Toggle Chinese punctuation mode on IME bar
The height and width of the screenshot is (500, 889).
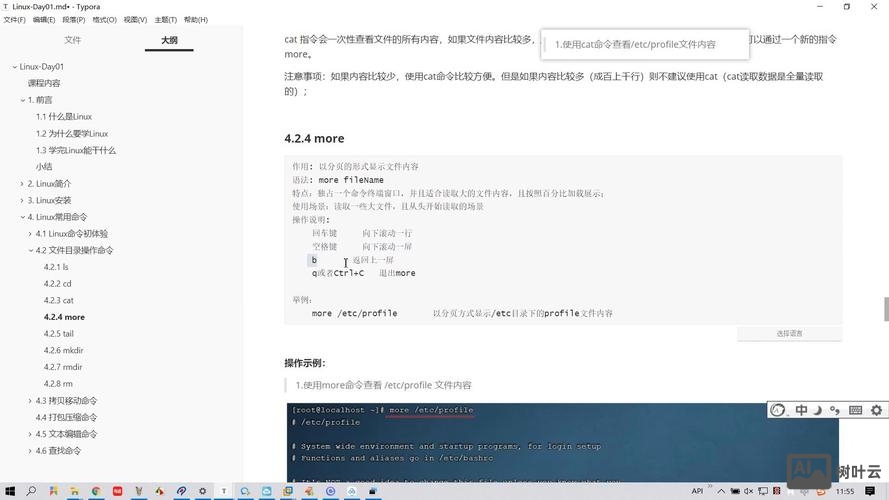tap(835, 410)
